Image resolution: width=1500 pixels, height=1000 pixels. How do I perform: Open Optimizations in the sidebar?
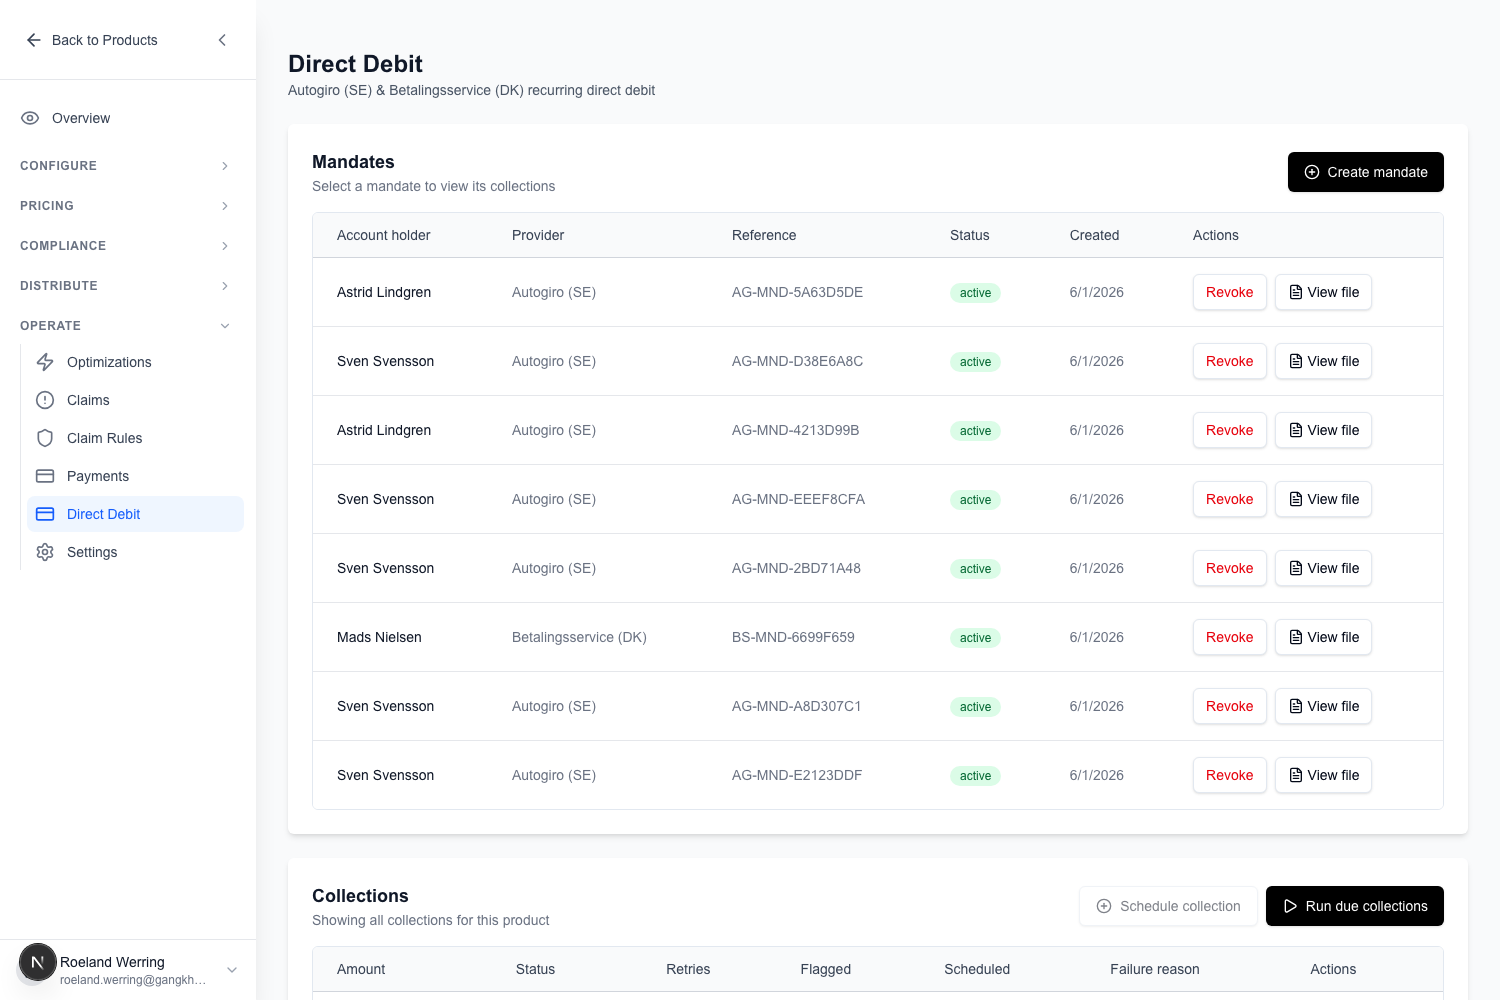[135, 362]
